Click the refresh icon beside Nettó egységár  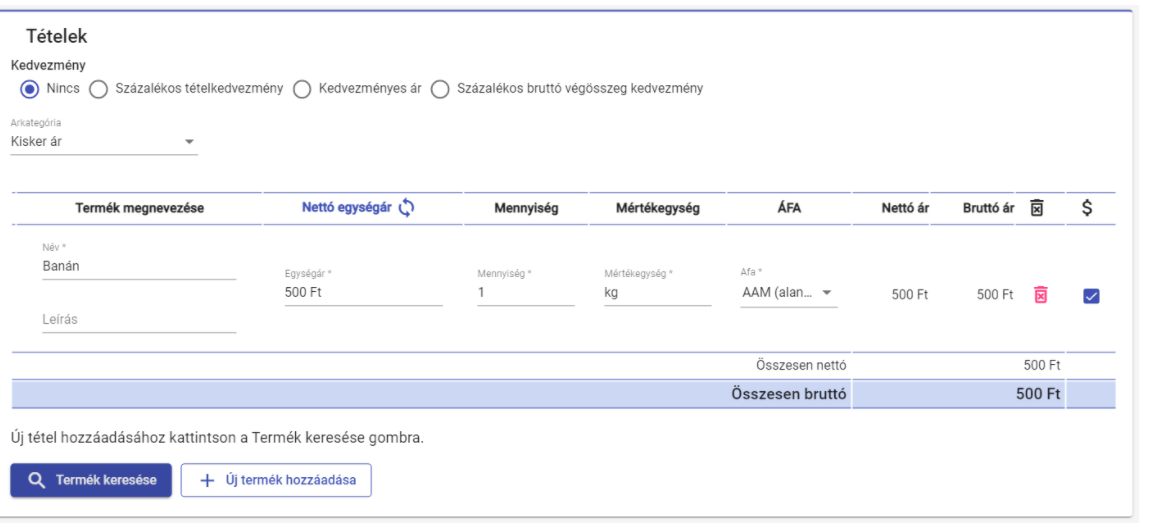point(407,208)
